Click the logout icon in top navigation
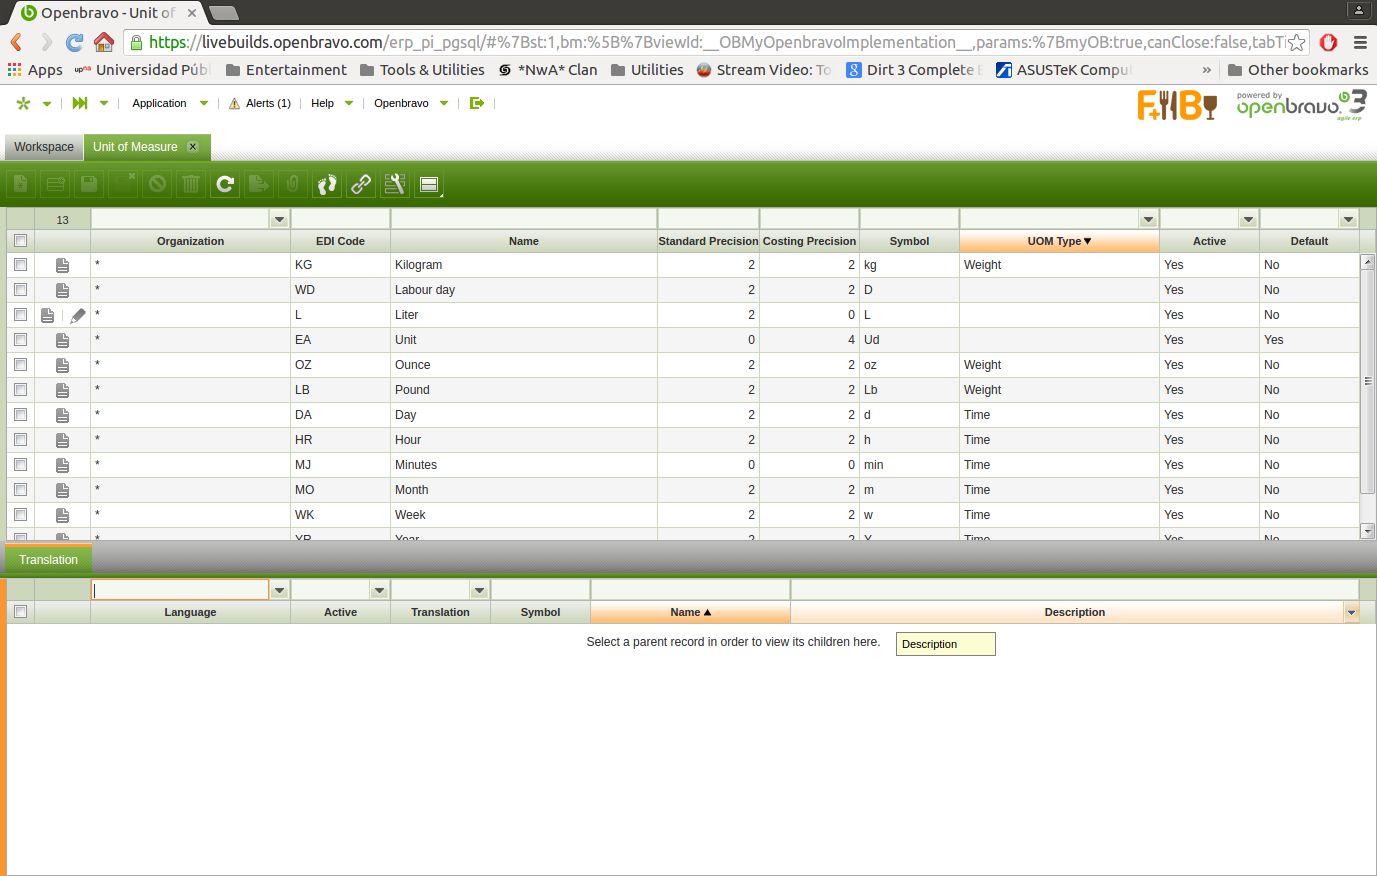 pos(477,103)
